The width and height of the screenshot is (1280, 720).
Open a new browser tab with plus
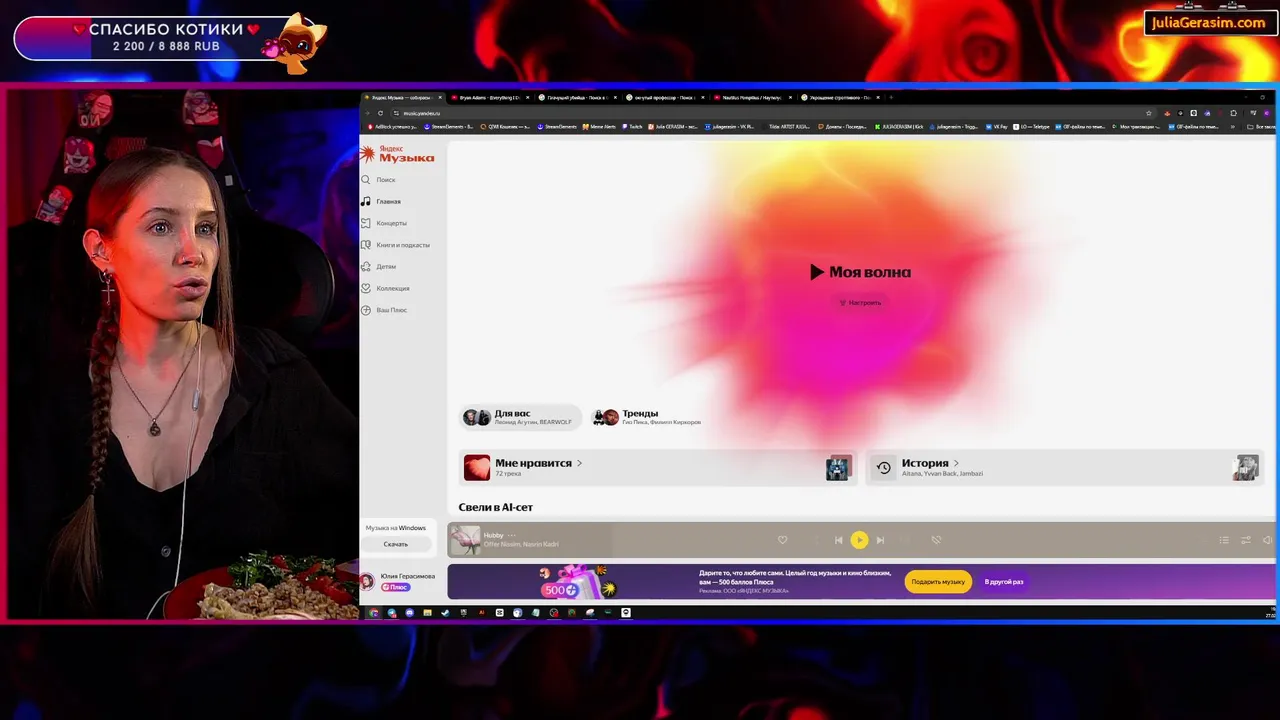tap(891, 97)
